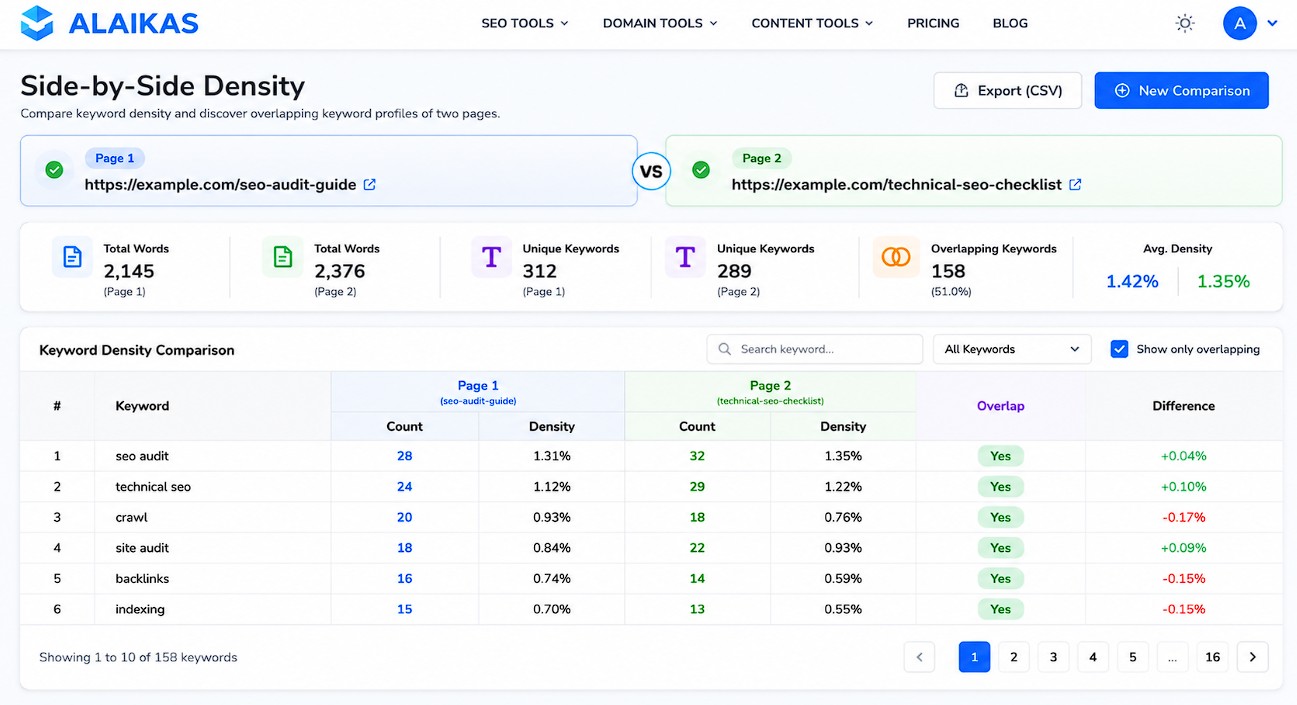Click the Yes badge in seo audit row

tap(1000, 456)
